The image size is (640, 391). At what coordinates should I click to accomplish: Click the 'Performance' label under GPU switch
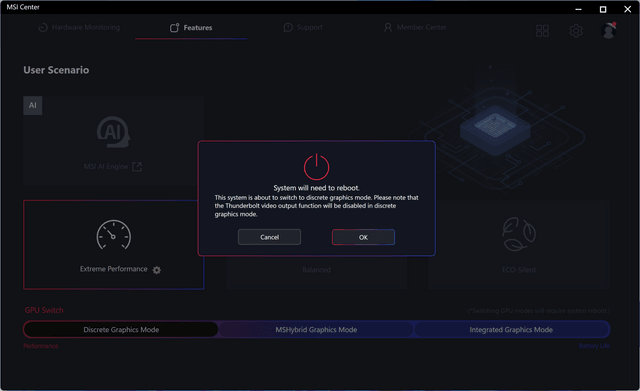[41, 346]
